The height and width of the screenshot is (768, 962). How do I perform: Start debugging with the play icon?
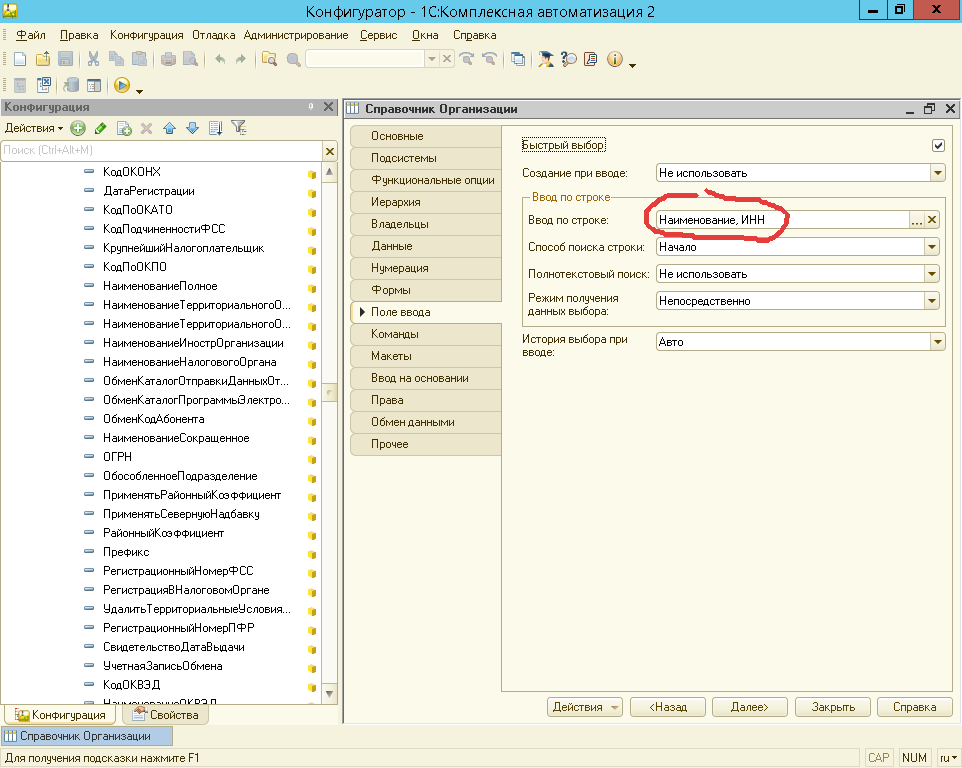click(122, 86)
